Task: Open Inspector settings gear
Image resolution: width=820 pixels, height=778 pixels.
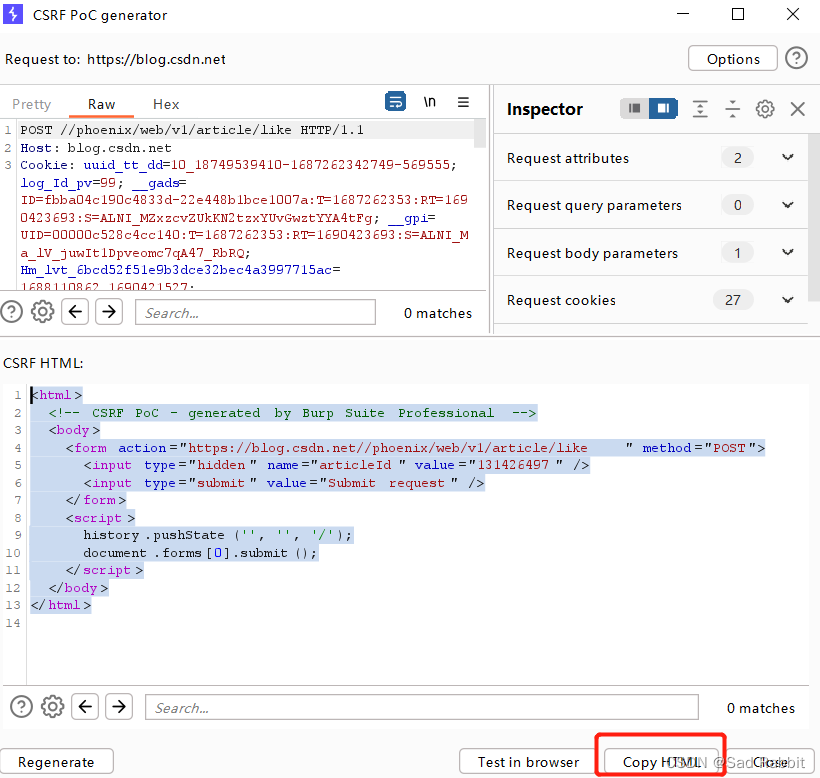Action: [x=765, y=109]
